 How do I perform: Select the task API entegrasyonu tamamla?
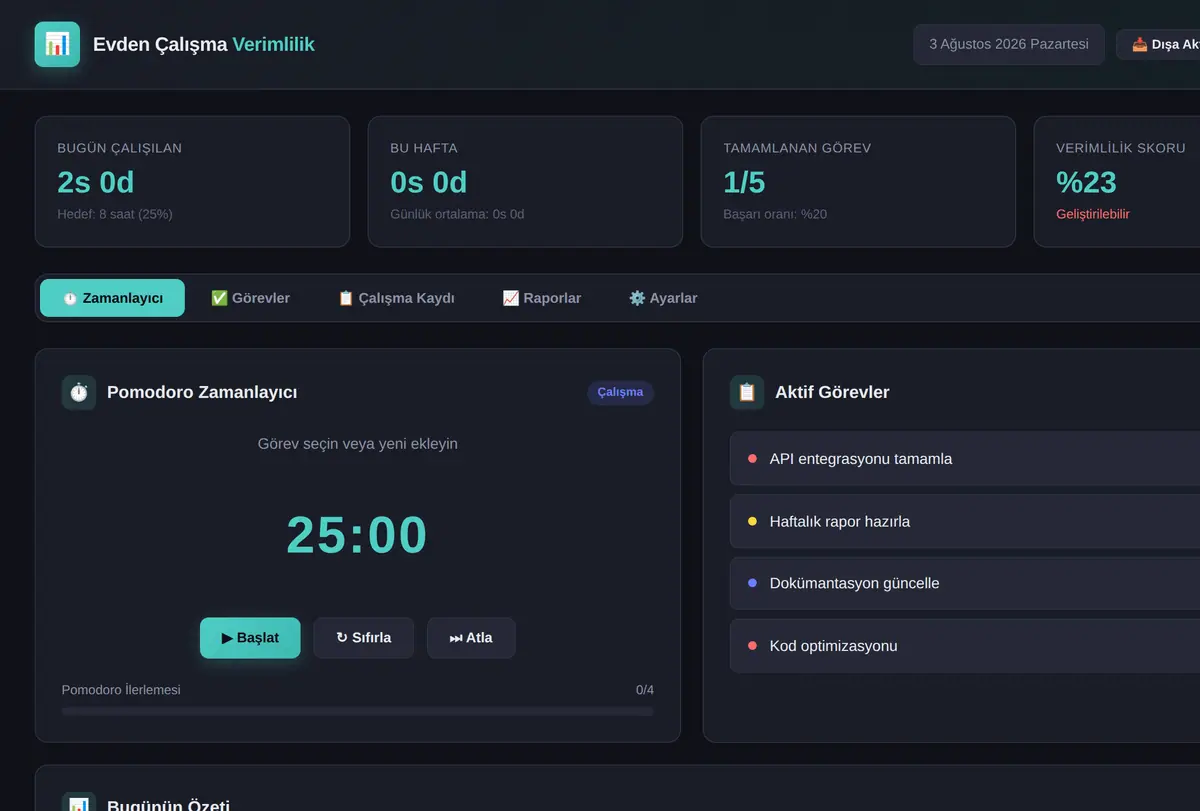[x=965, y=459]
